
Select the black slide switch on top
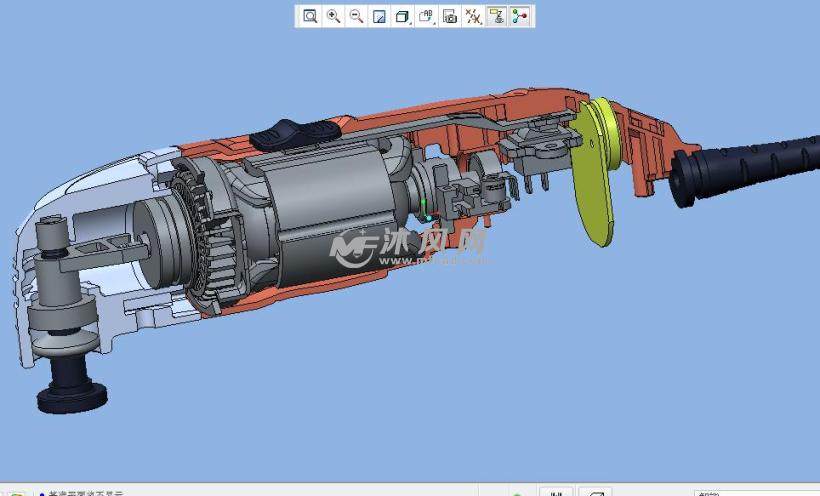pyautogui.click(x=292, y=133)
